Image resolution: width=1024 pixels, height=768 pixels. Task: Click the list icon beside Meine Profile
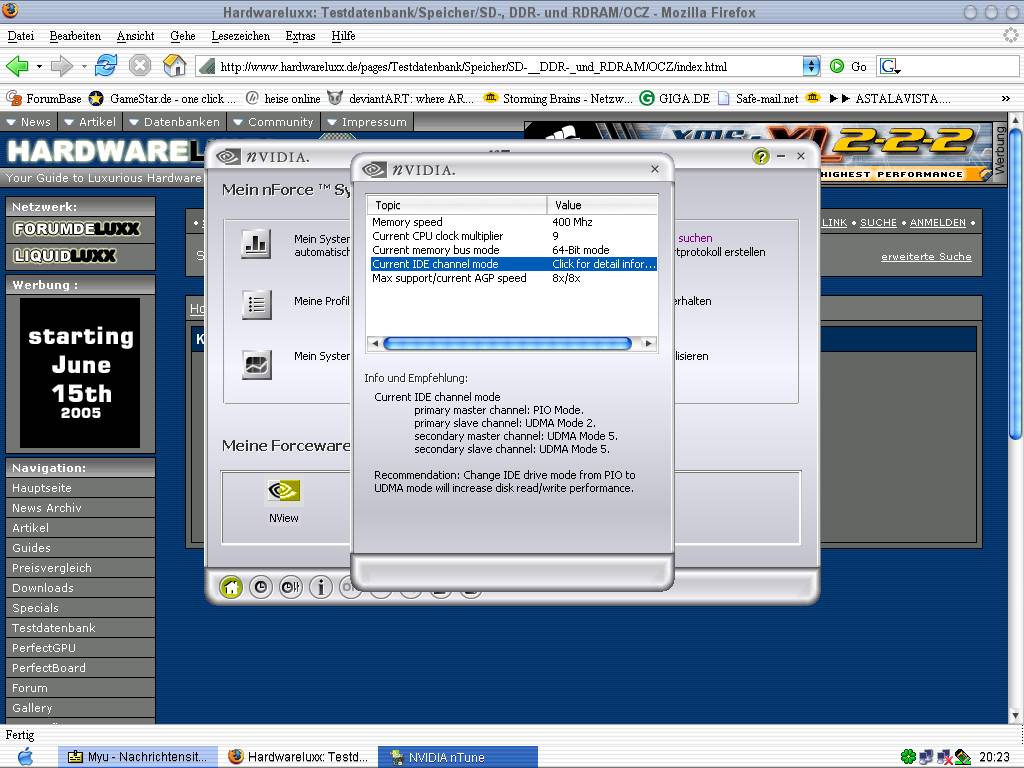click(256, 304)
